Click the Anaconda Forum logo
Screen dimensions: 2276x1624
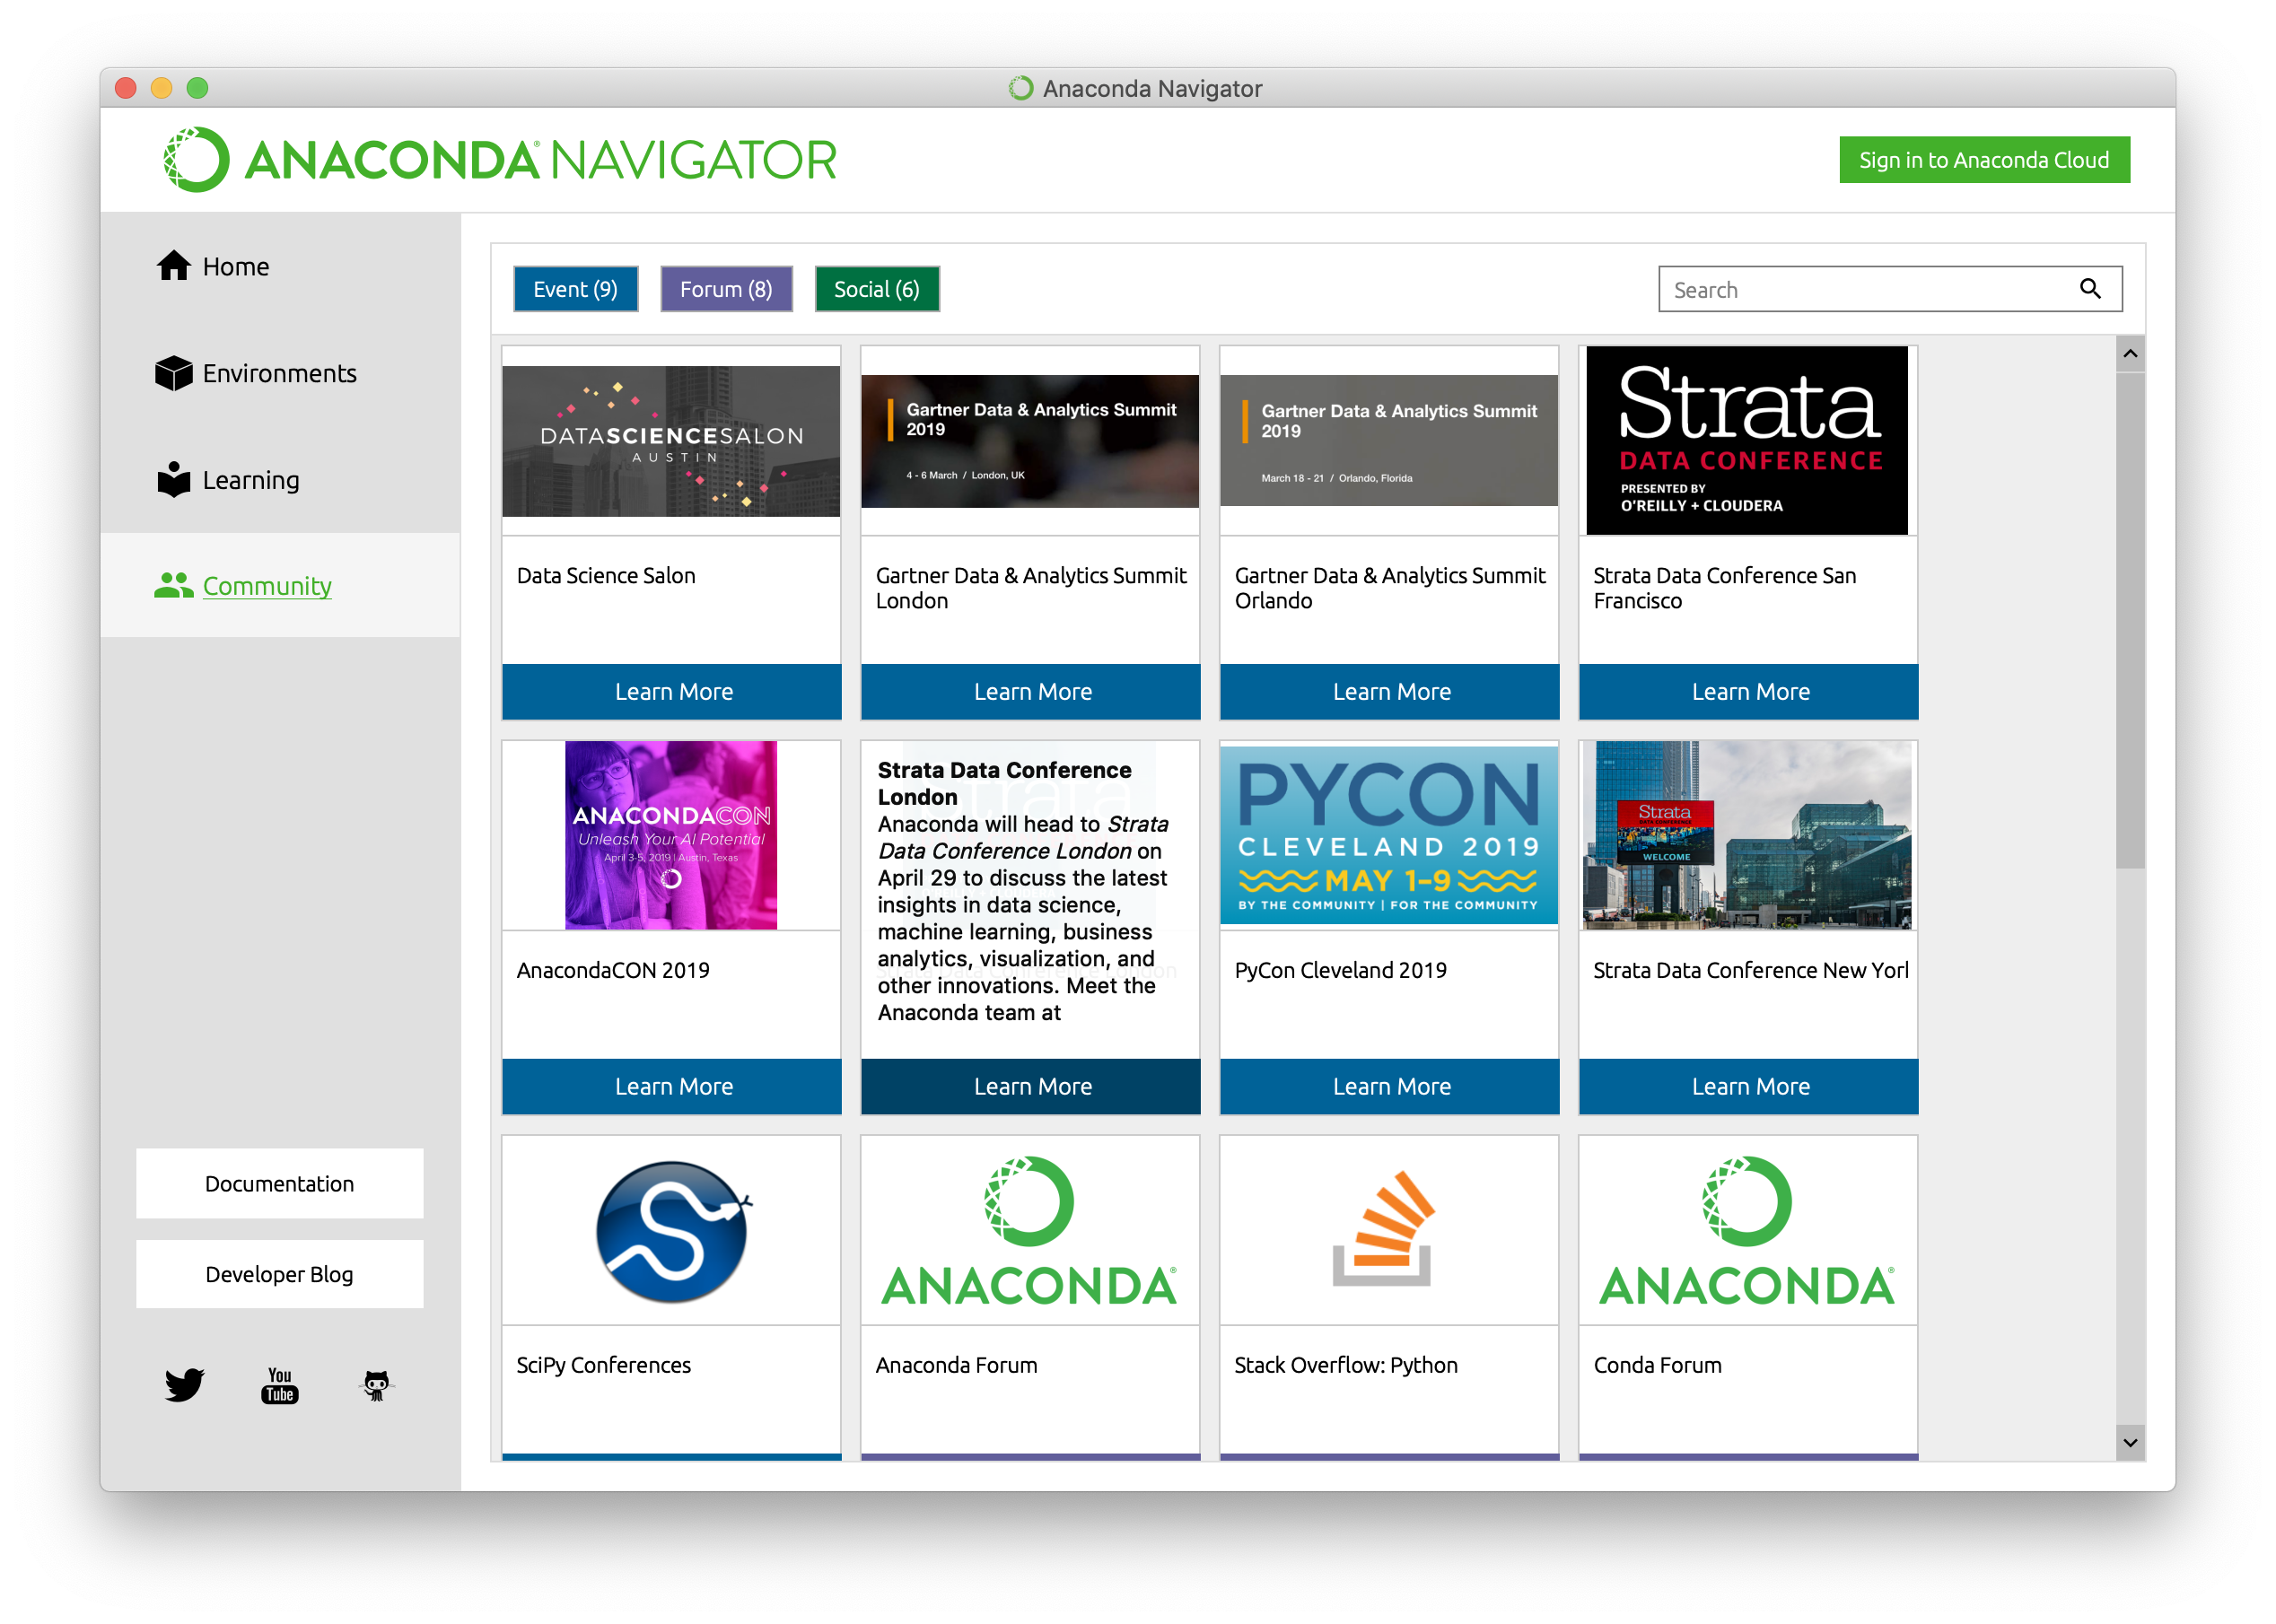click(x=1029, y=1231)
